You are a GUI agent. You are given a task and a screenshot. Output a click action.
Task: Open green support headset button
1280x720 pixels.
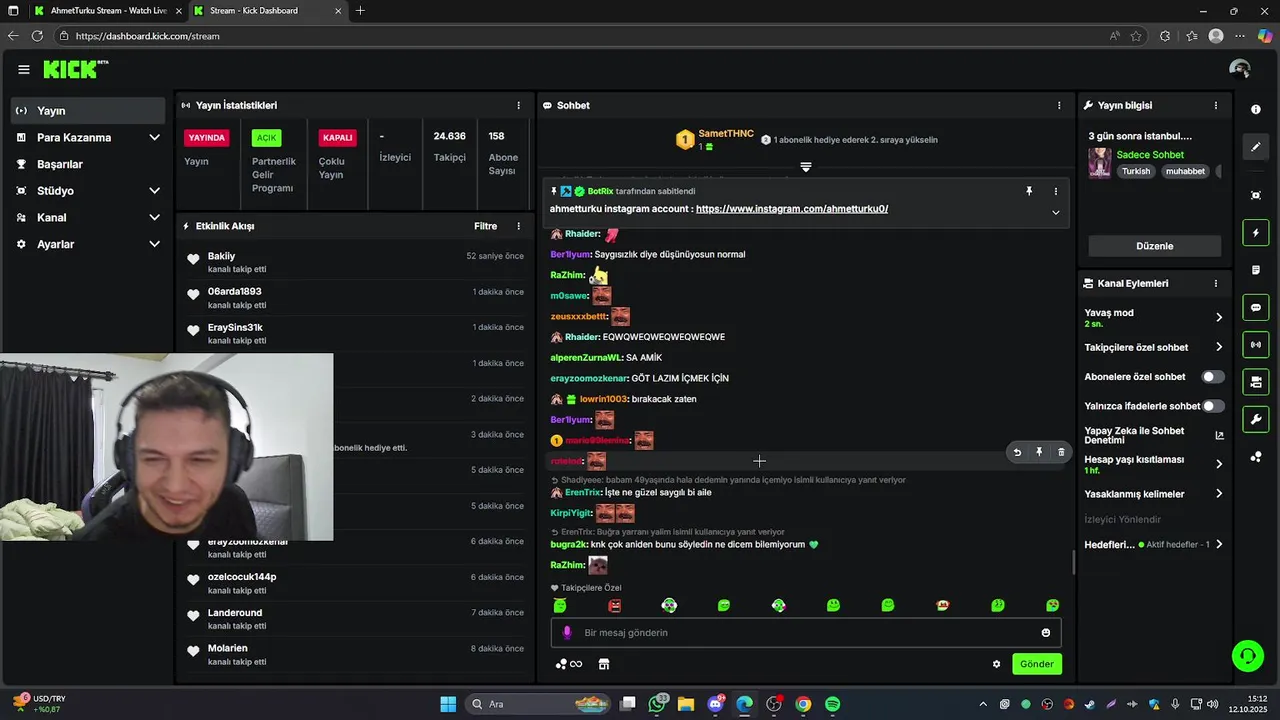click(x=1248, y=656)
